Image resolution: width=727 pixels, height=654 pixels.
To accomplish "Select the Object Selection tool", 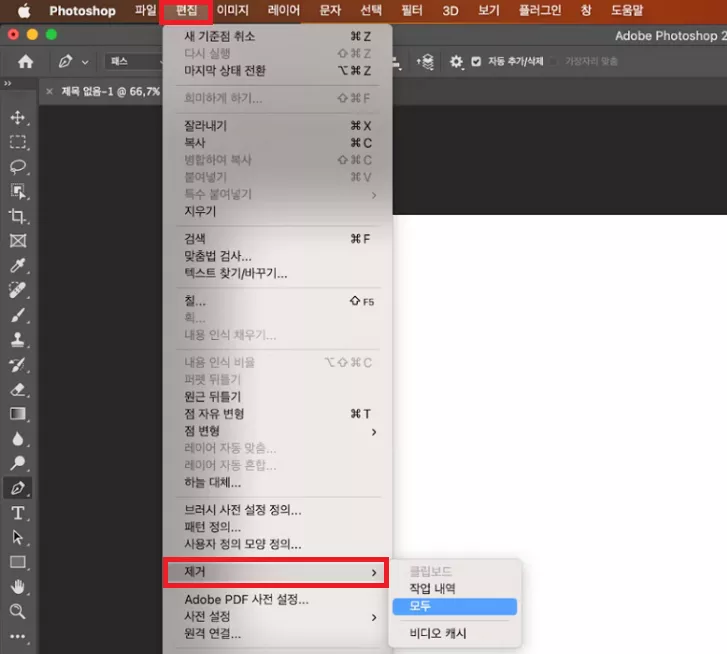I will pyautogui.click(x=18, y=191).
